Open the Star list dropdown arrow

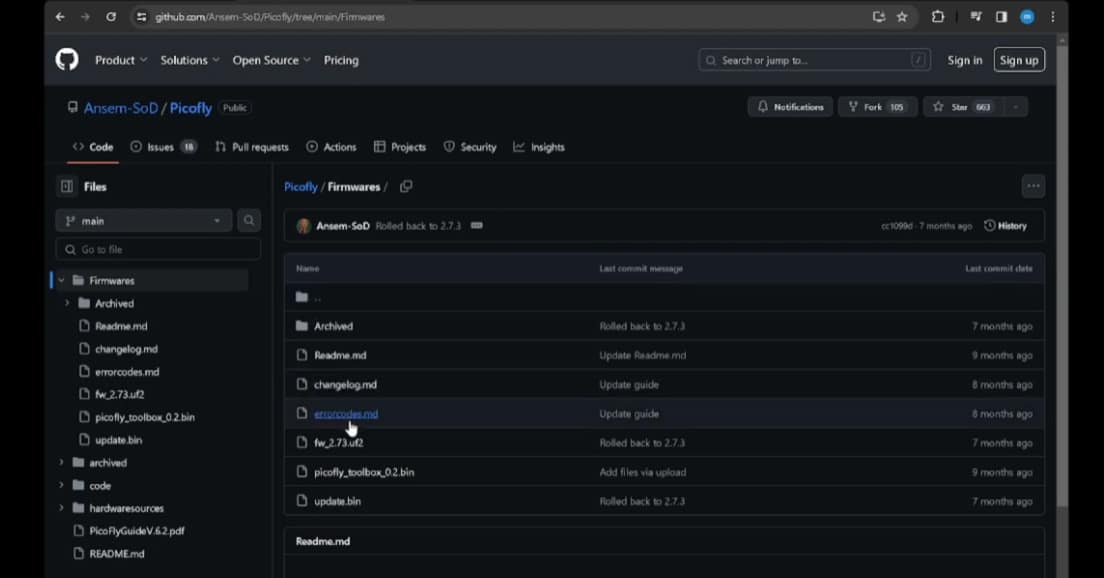pyautogui.click(x=1015, y=107)
